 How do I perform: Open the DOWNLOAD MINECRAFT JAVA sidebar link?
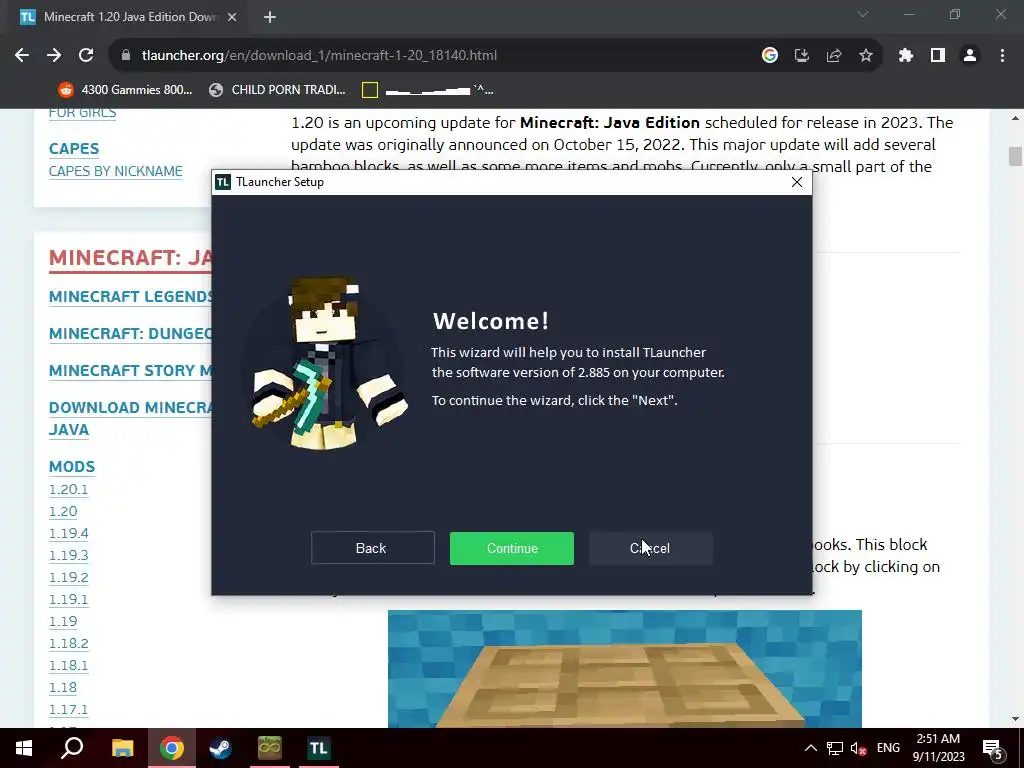[x=131, y=419]
